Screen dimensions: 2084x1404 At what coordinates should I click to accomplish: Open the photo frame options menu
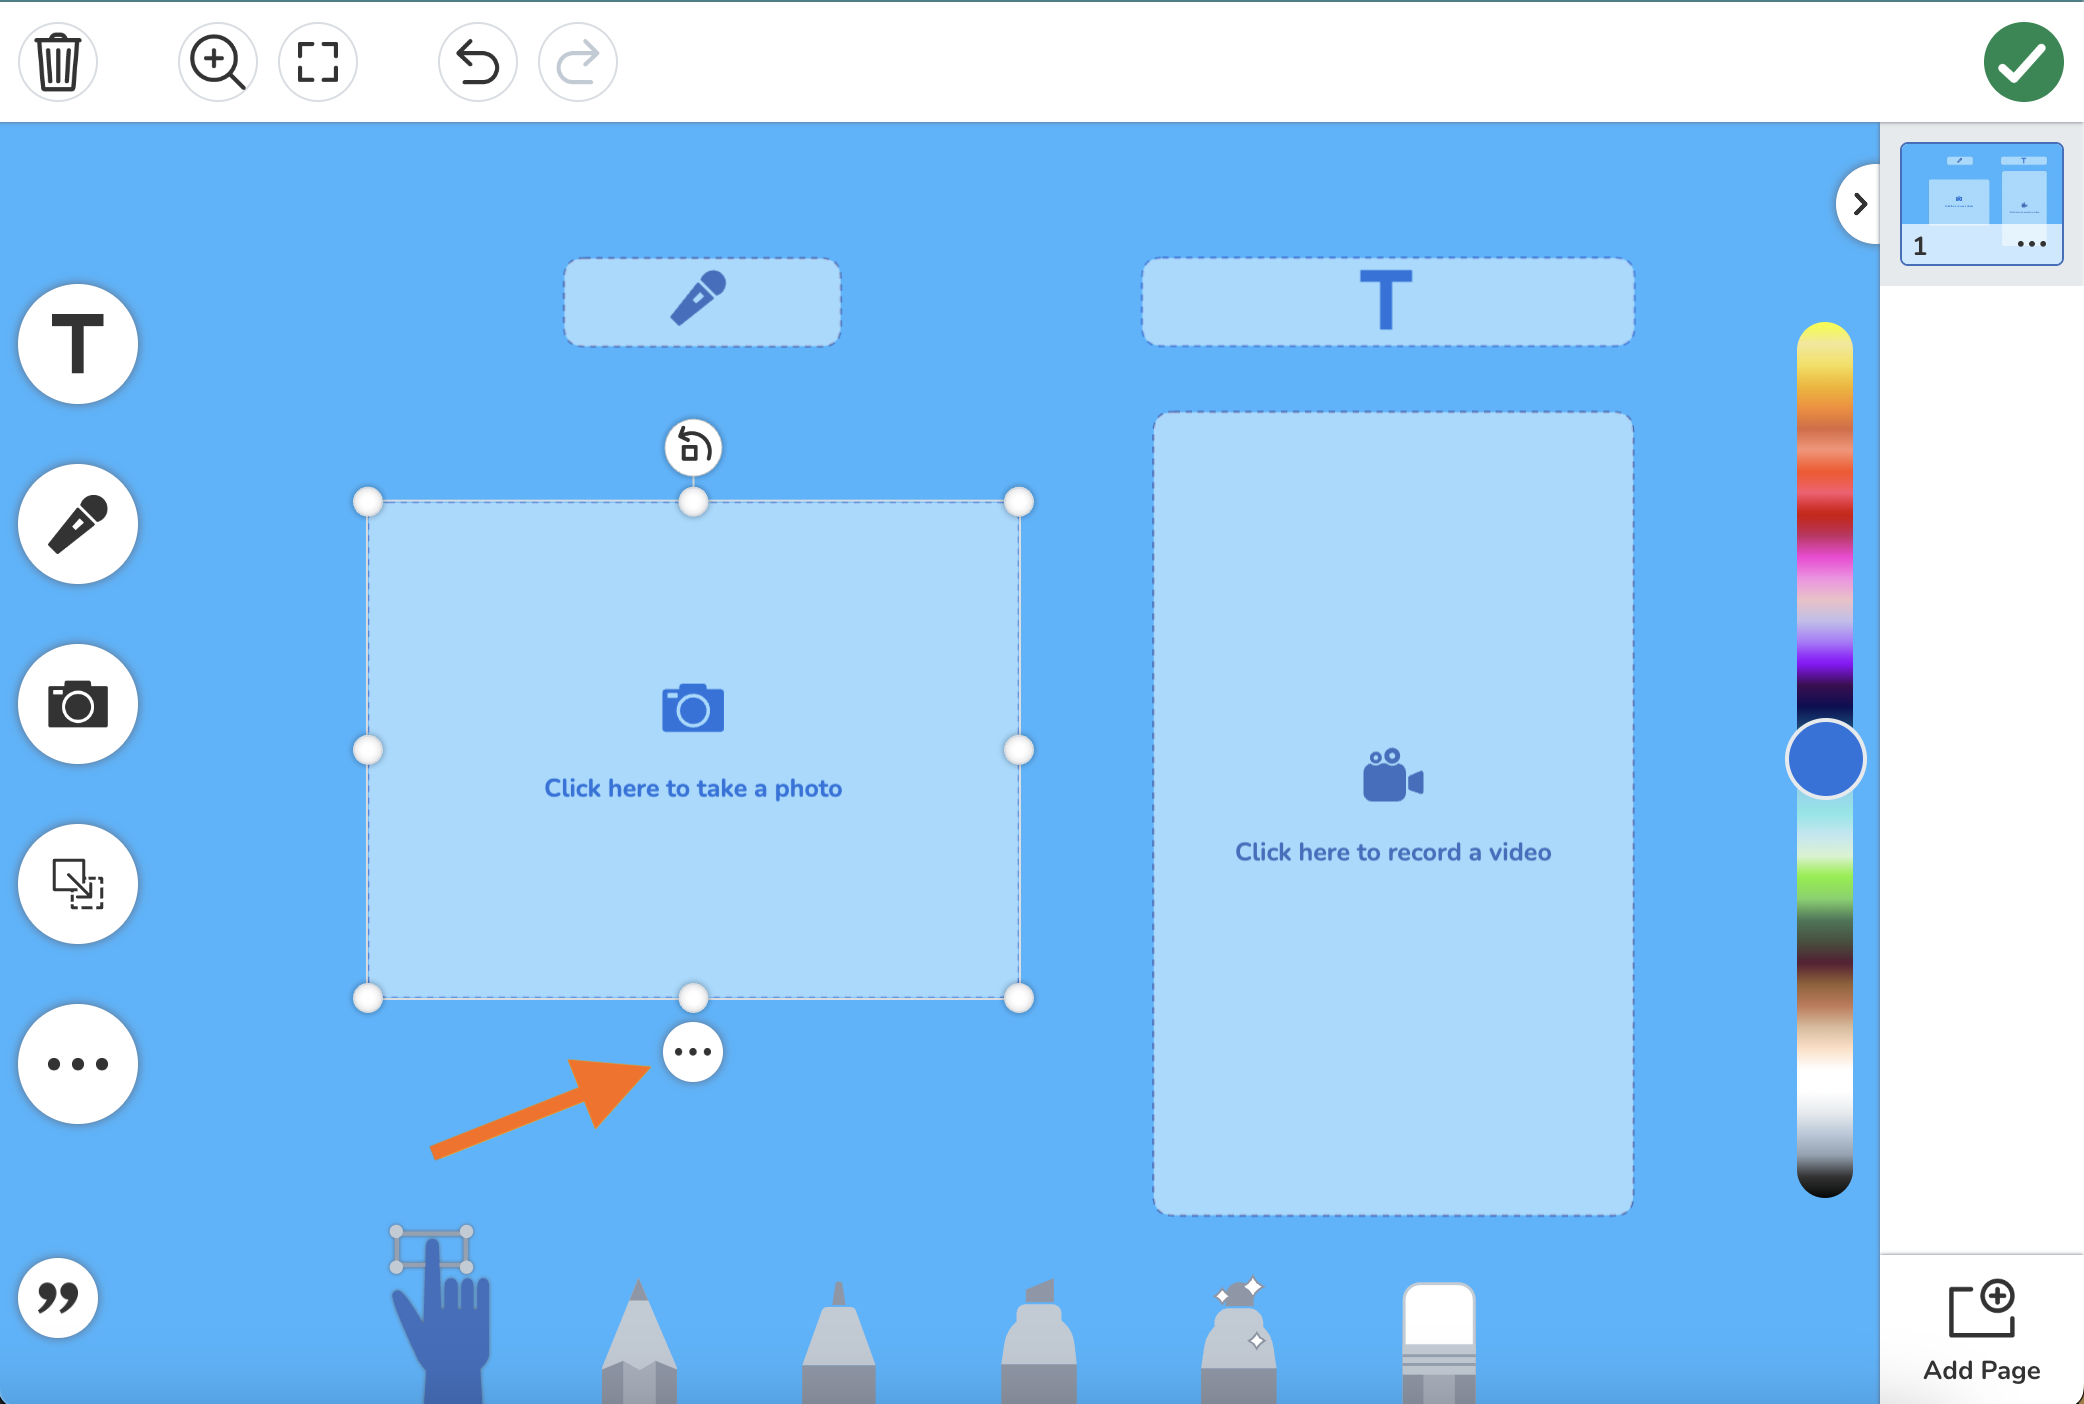coord(693,1051)
